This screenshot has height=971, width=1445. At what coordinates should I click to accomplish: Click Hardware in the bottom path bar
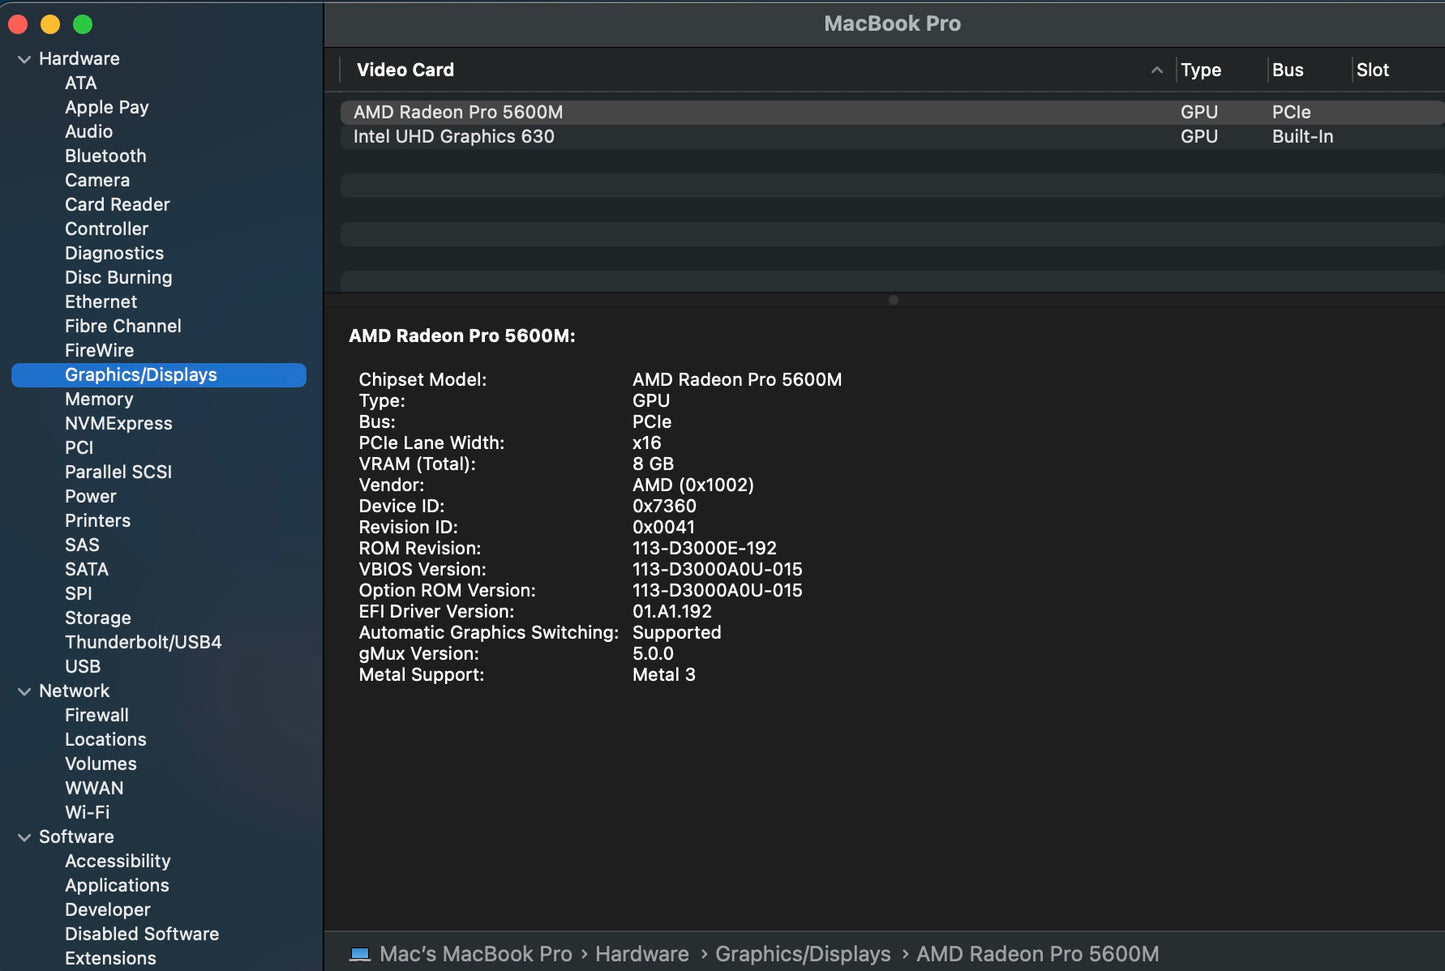pyautogui.click(x=641, y=954)
